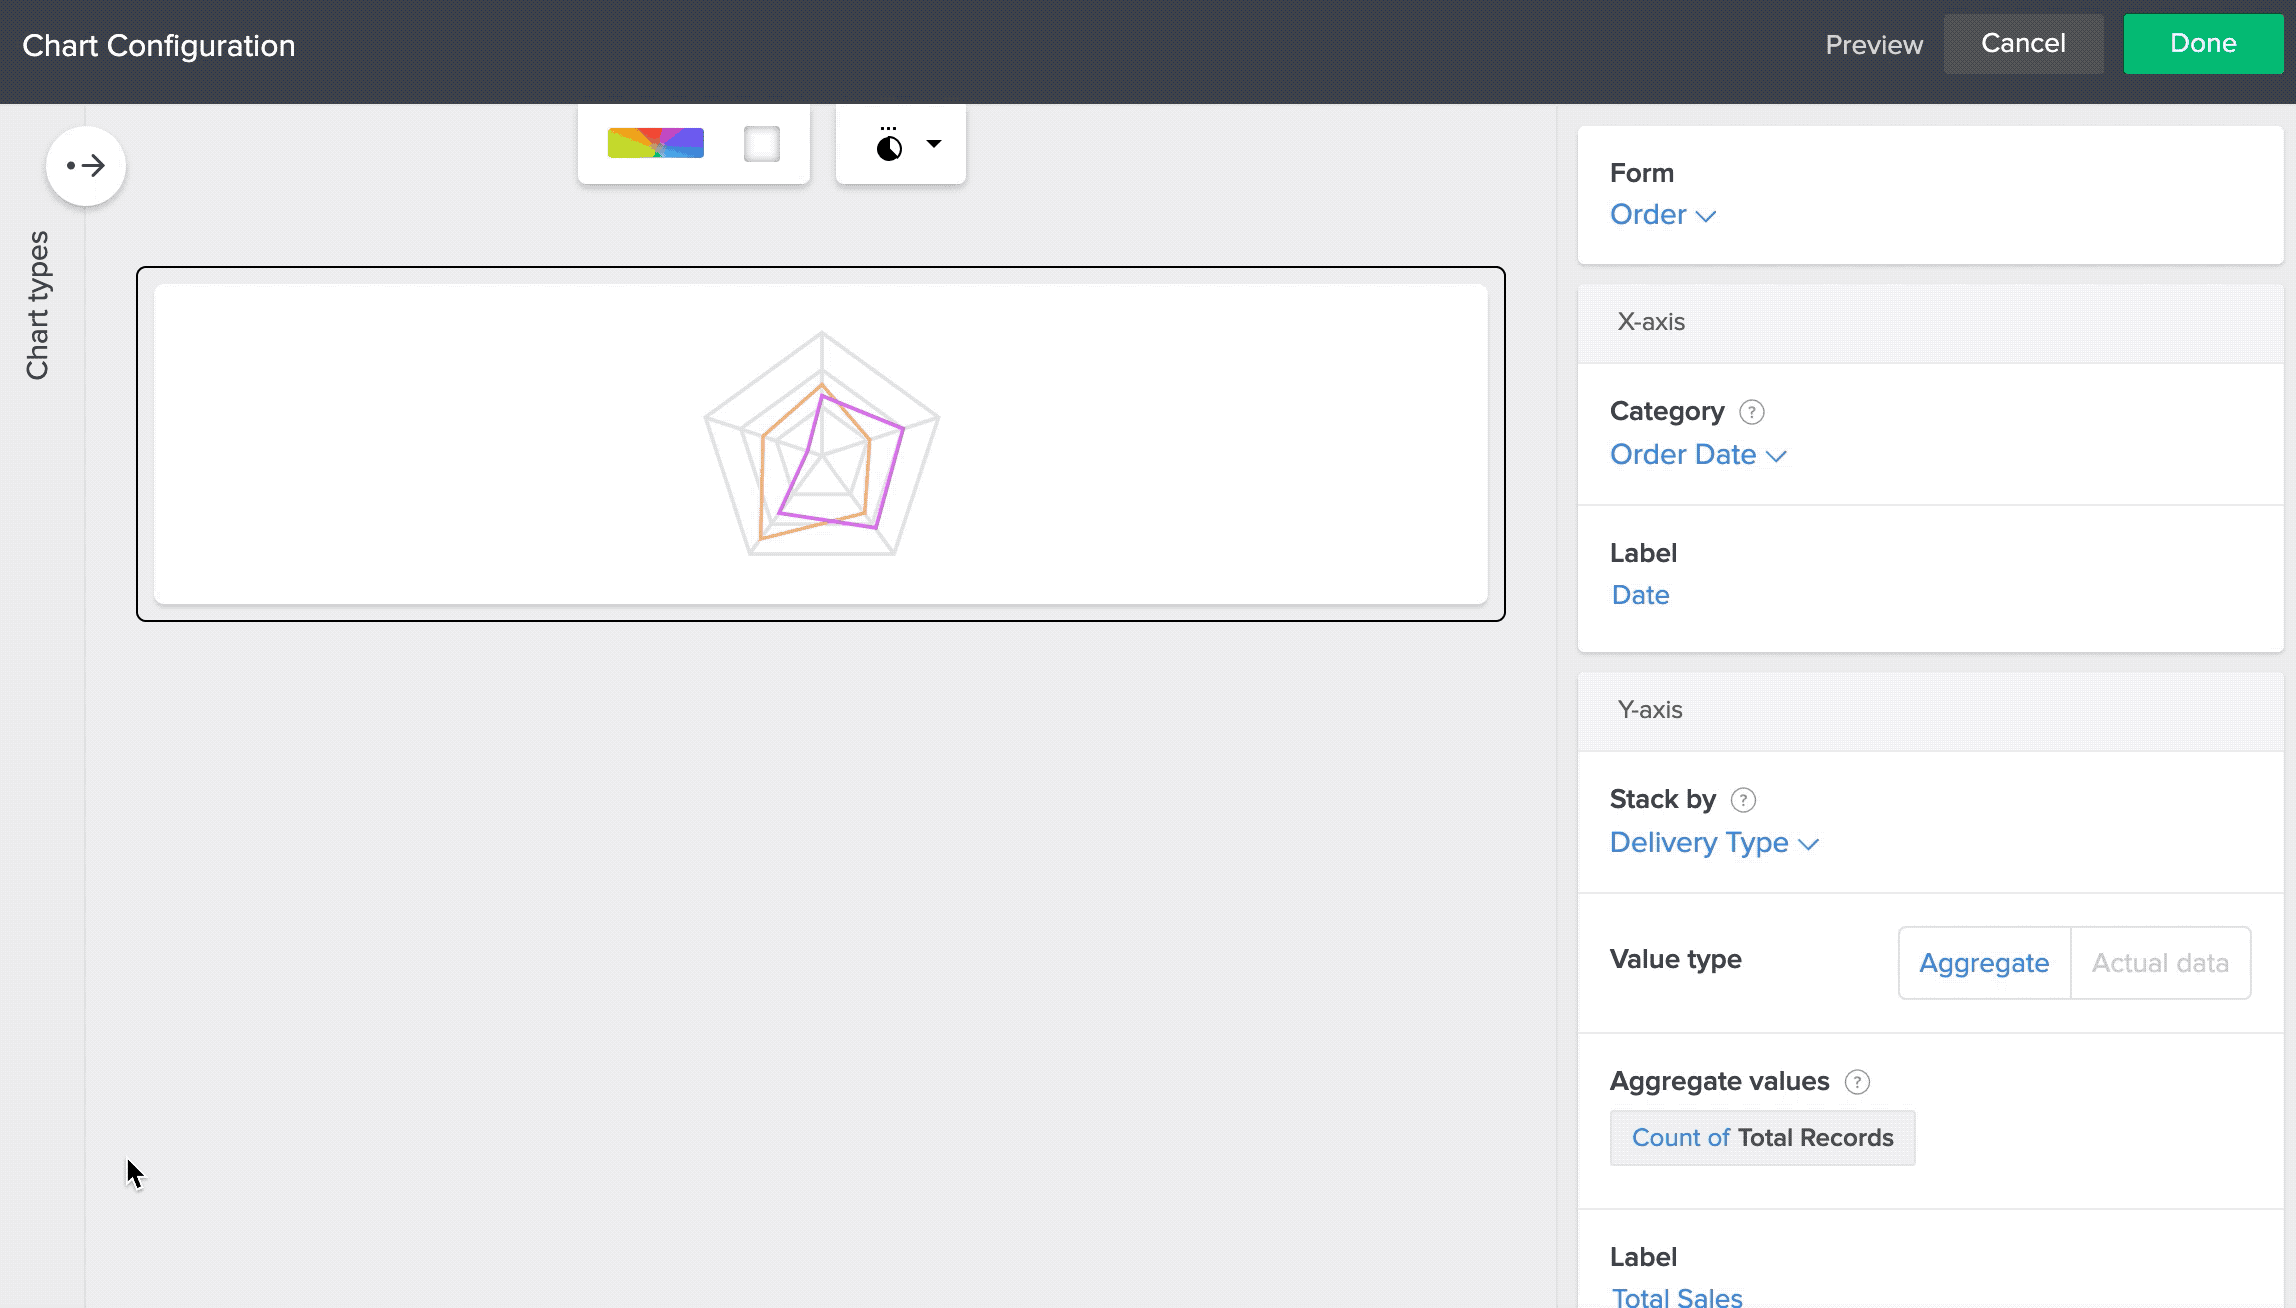Screen dimensions: 2296x1308
Task: Click the Category help question mark icon
Action: click(x=1751, y=412)
